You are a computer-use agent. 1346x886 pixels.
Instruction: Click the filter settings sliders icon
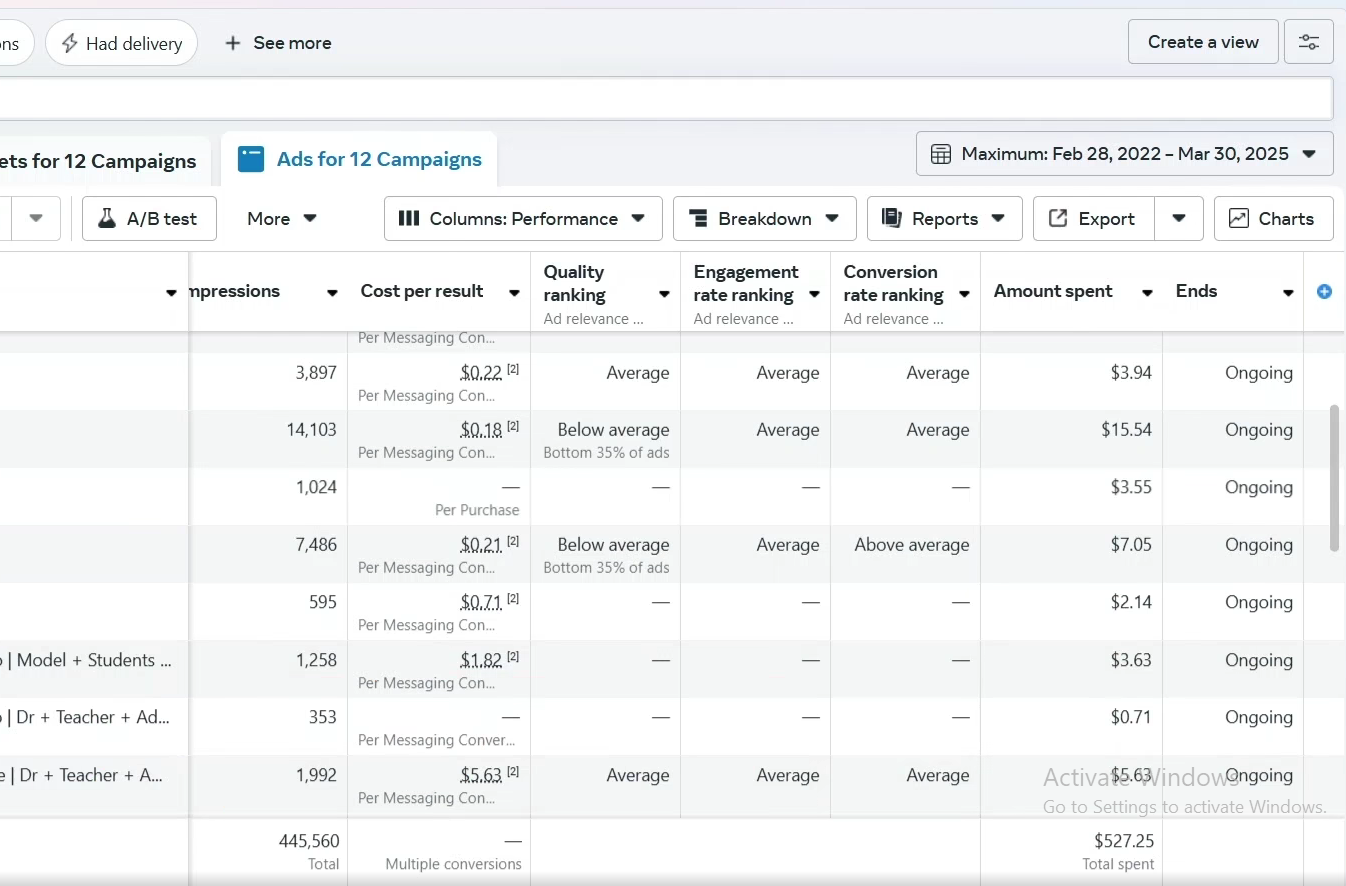tap(1308, 42)
